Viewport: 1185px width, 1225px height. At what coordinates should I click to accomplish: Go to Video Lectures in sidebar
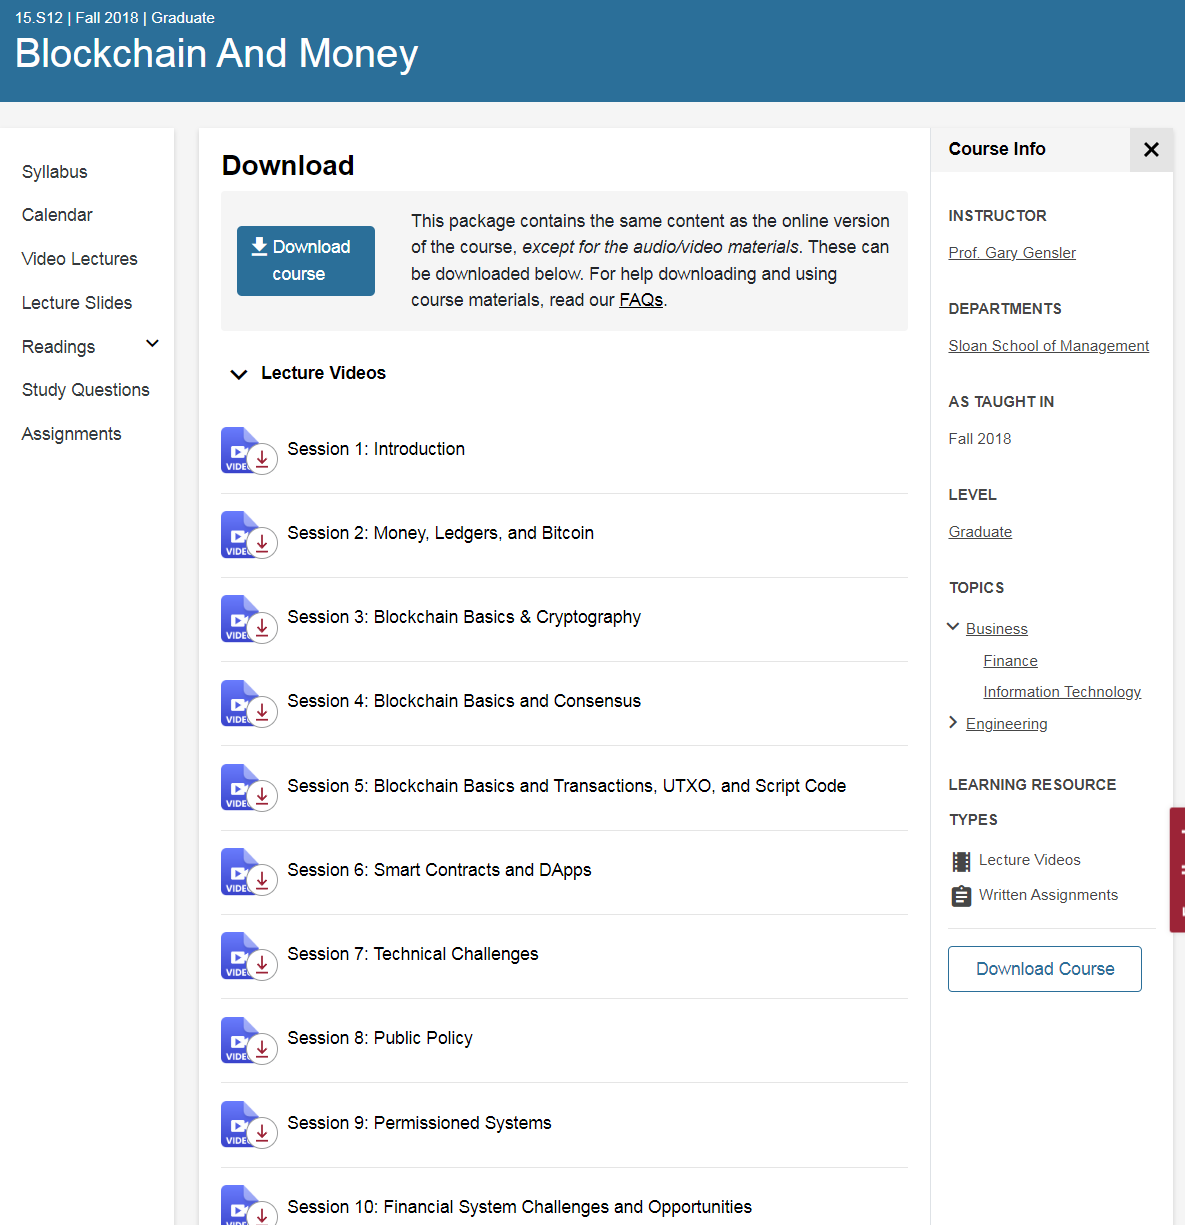click(x=80, y=259)
